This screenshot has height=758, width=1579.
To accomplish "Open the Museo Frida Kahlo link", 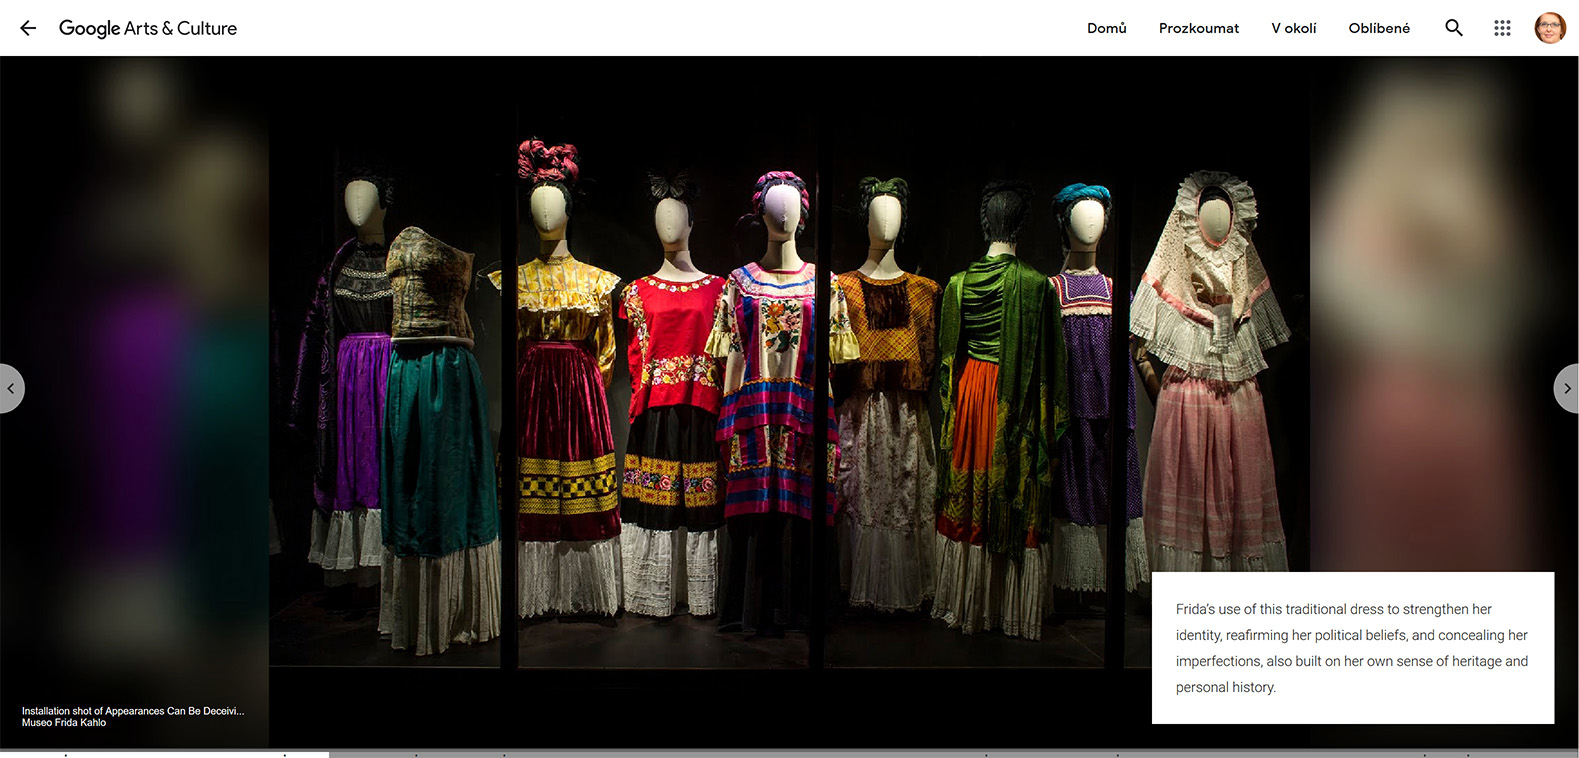I will click(64, 722).
